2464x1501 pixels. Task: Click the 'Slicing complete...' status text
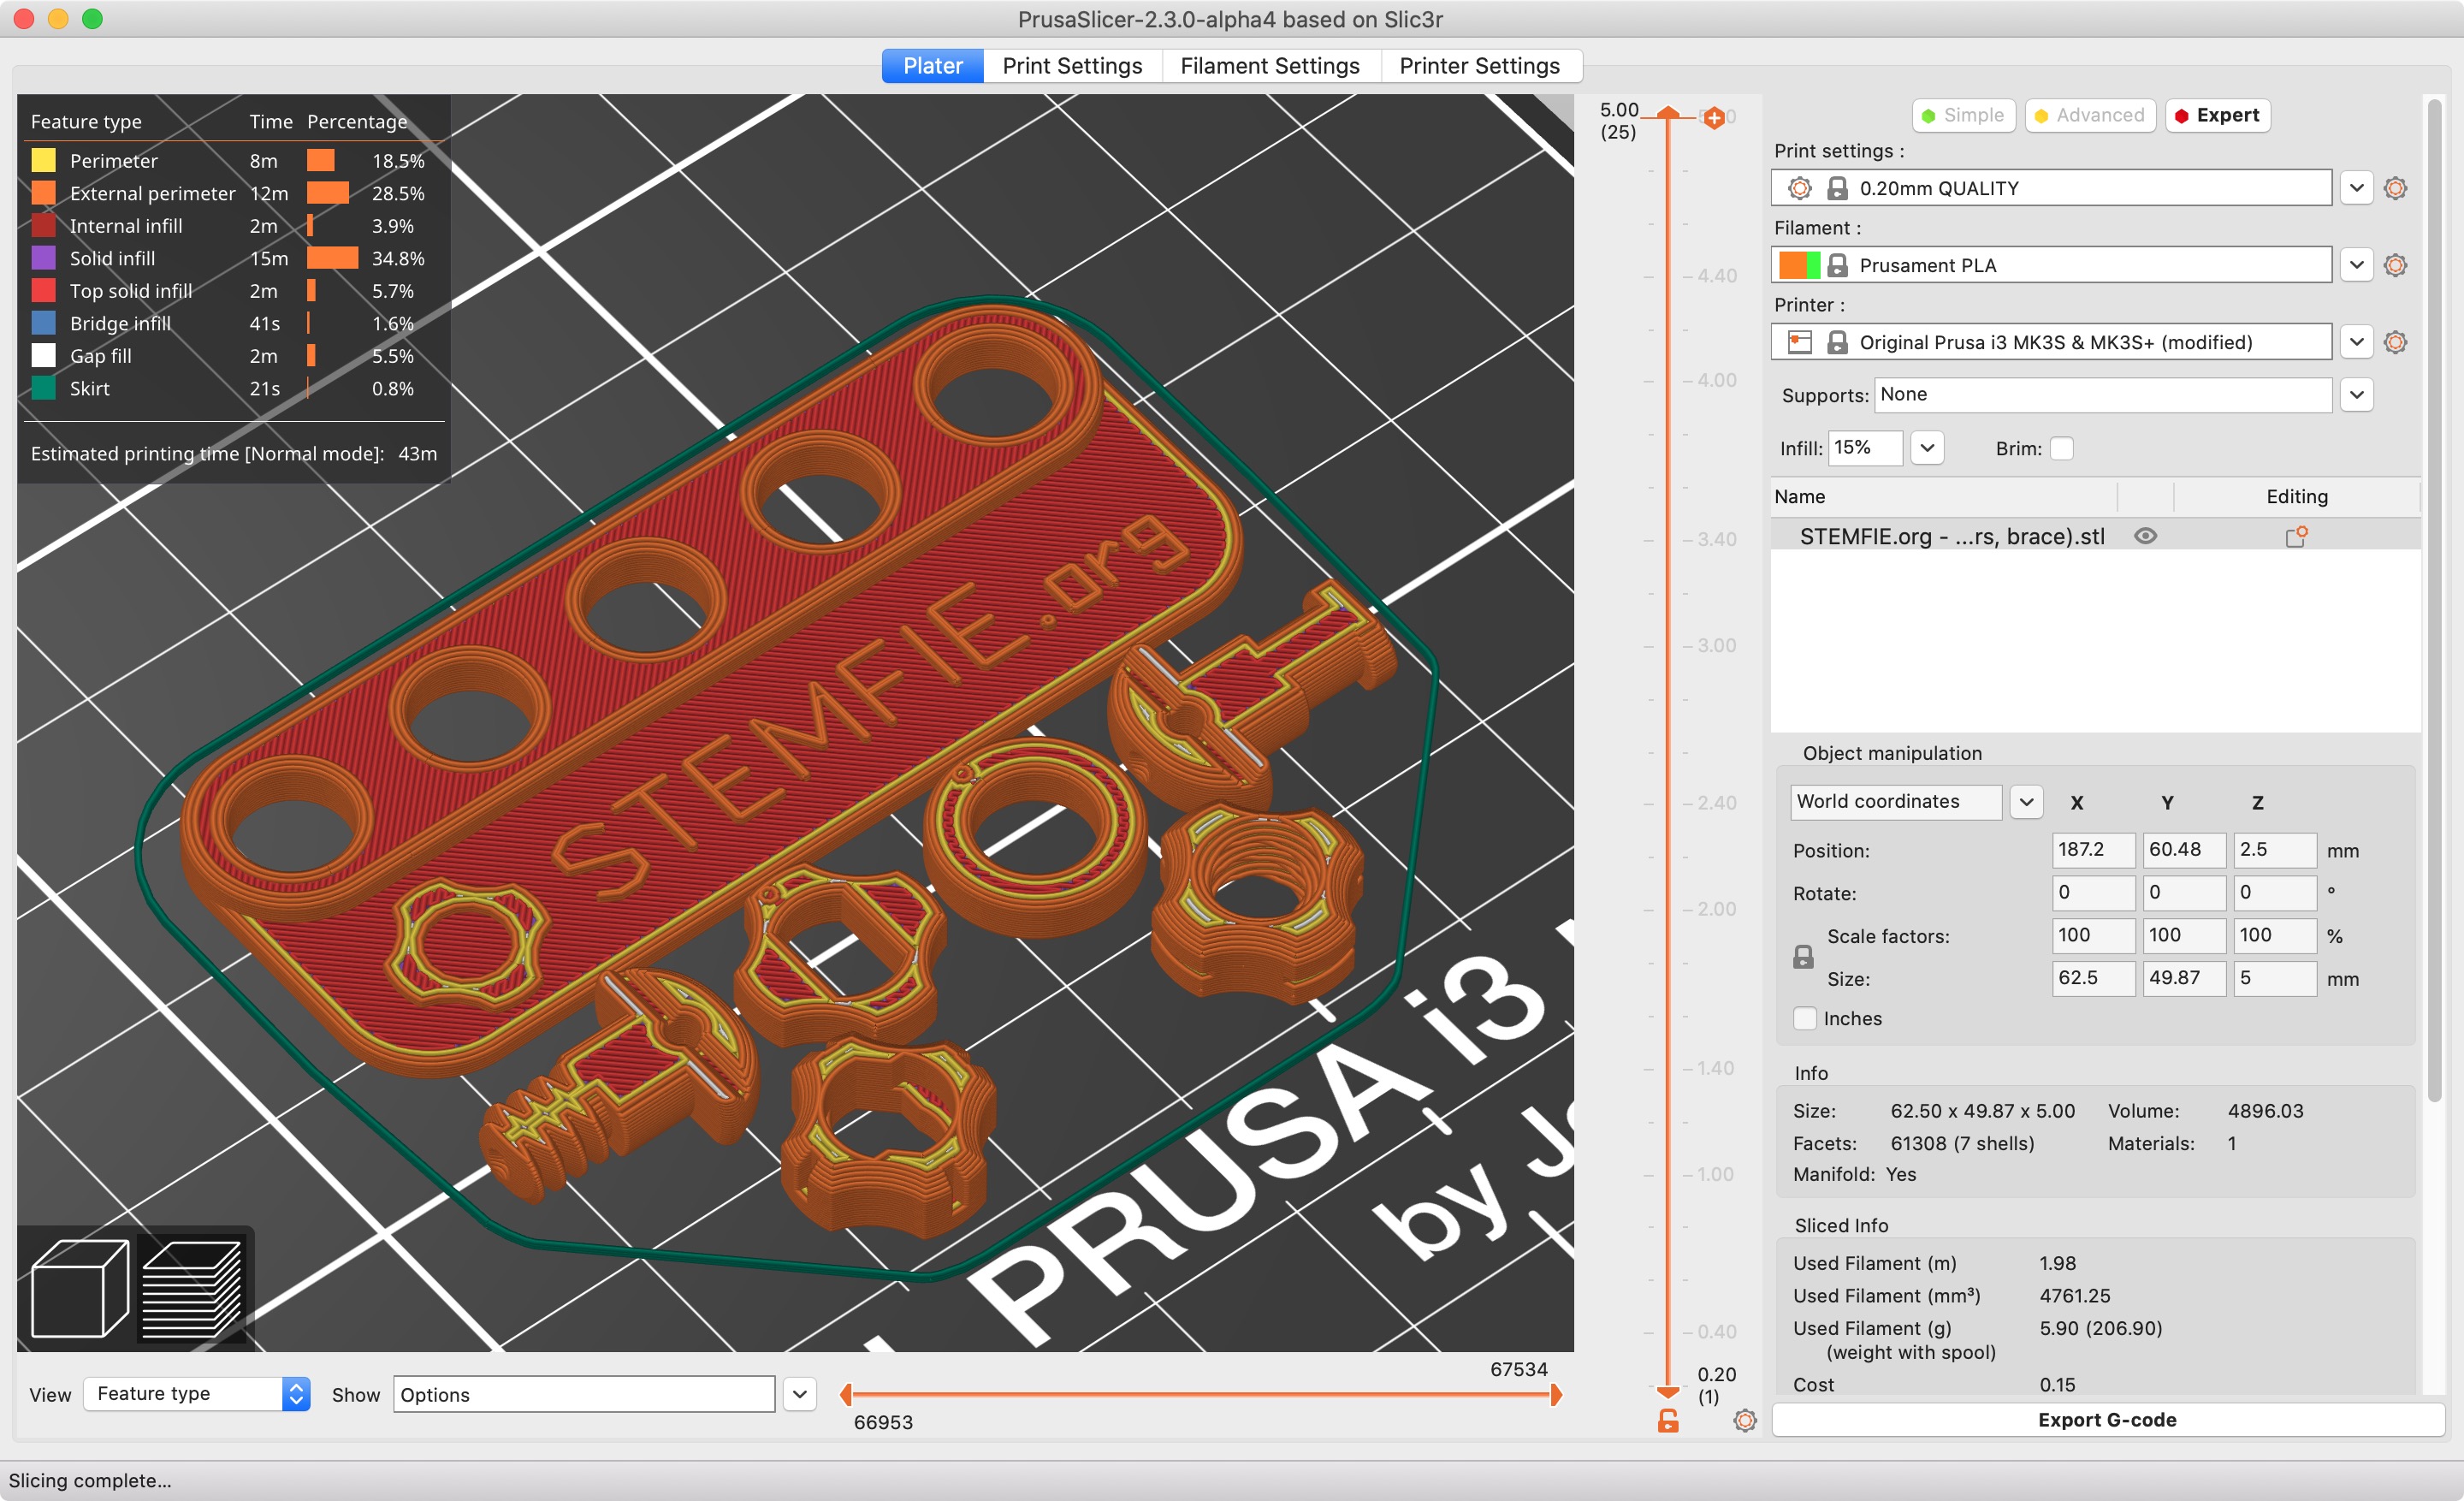pos(89,1481)
